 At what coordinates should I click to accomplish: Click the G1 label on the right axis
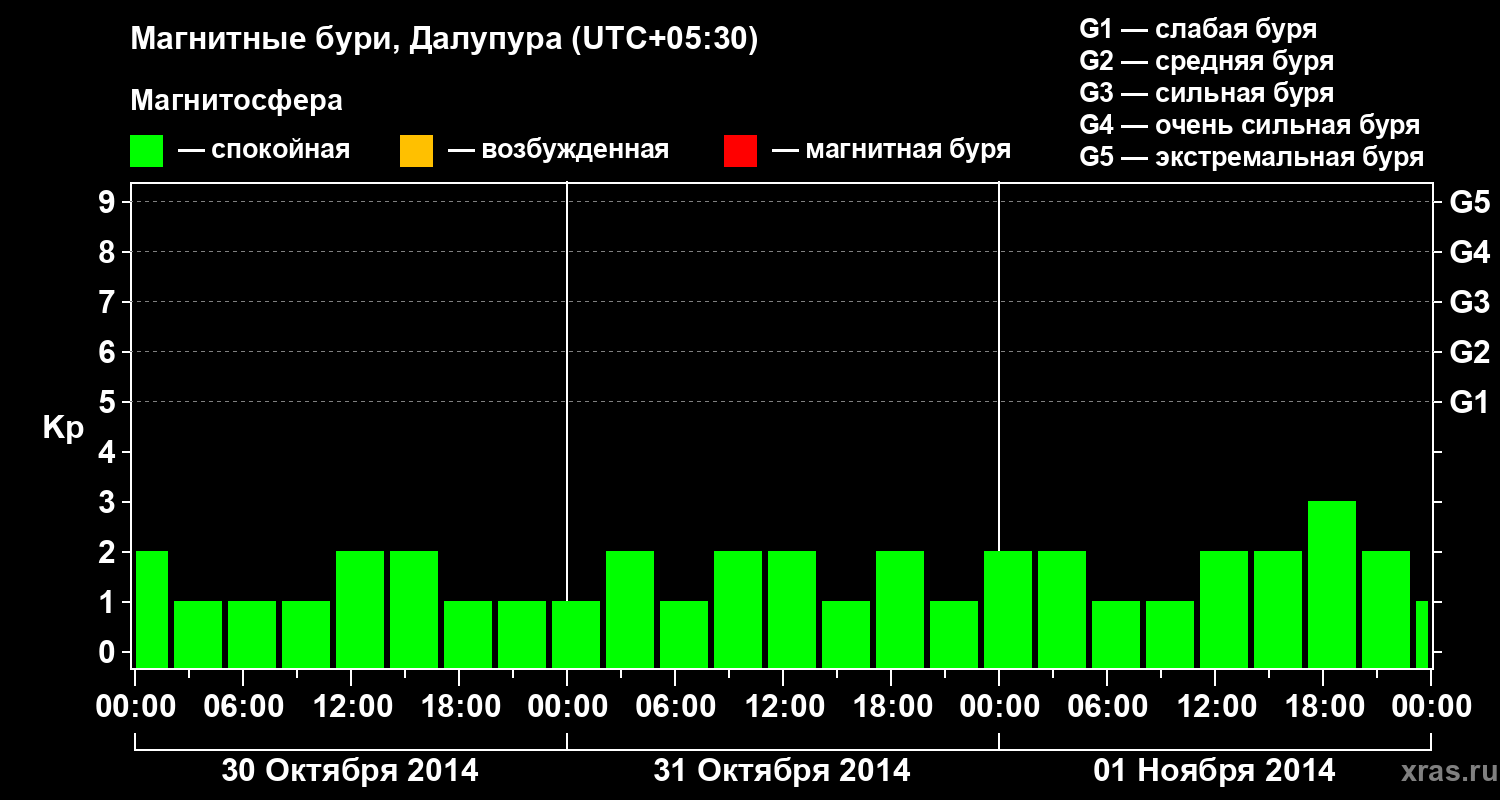click(1469, 402)
